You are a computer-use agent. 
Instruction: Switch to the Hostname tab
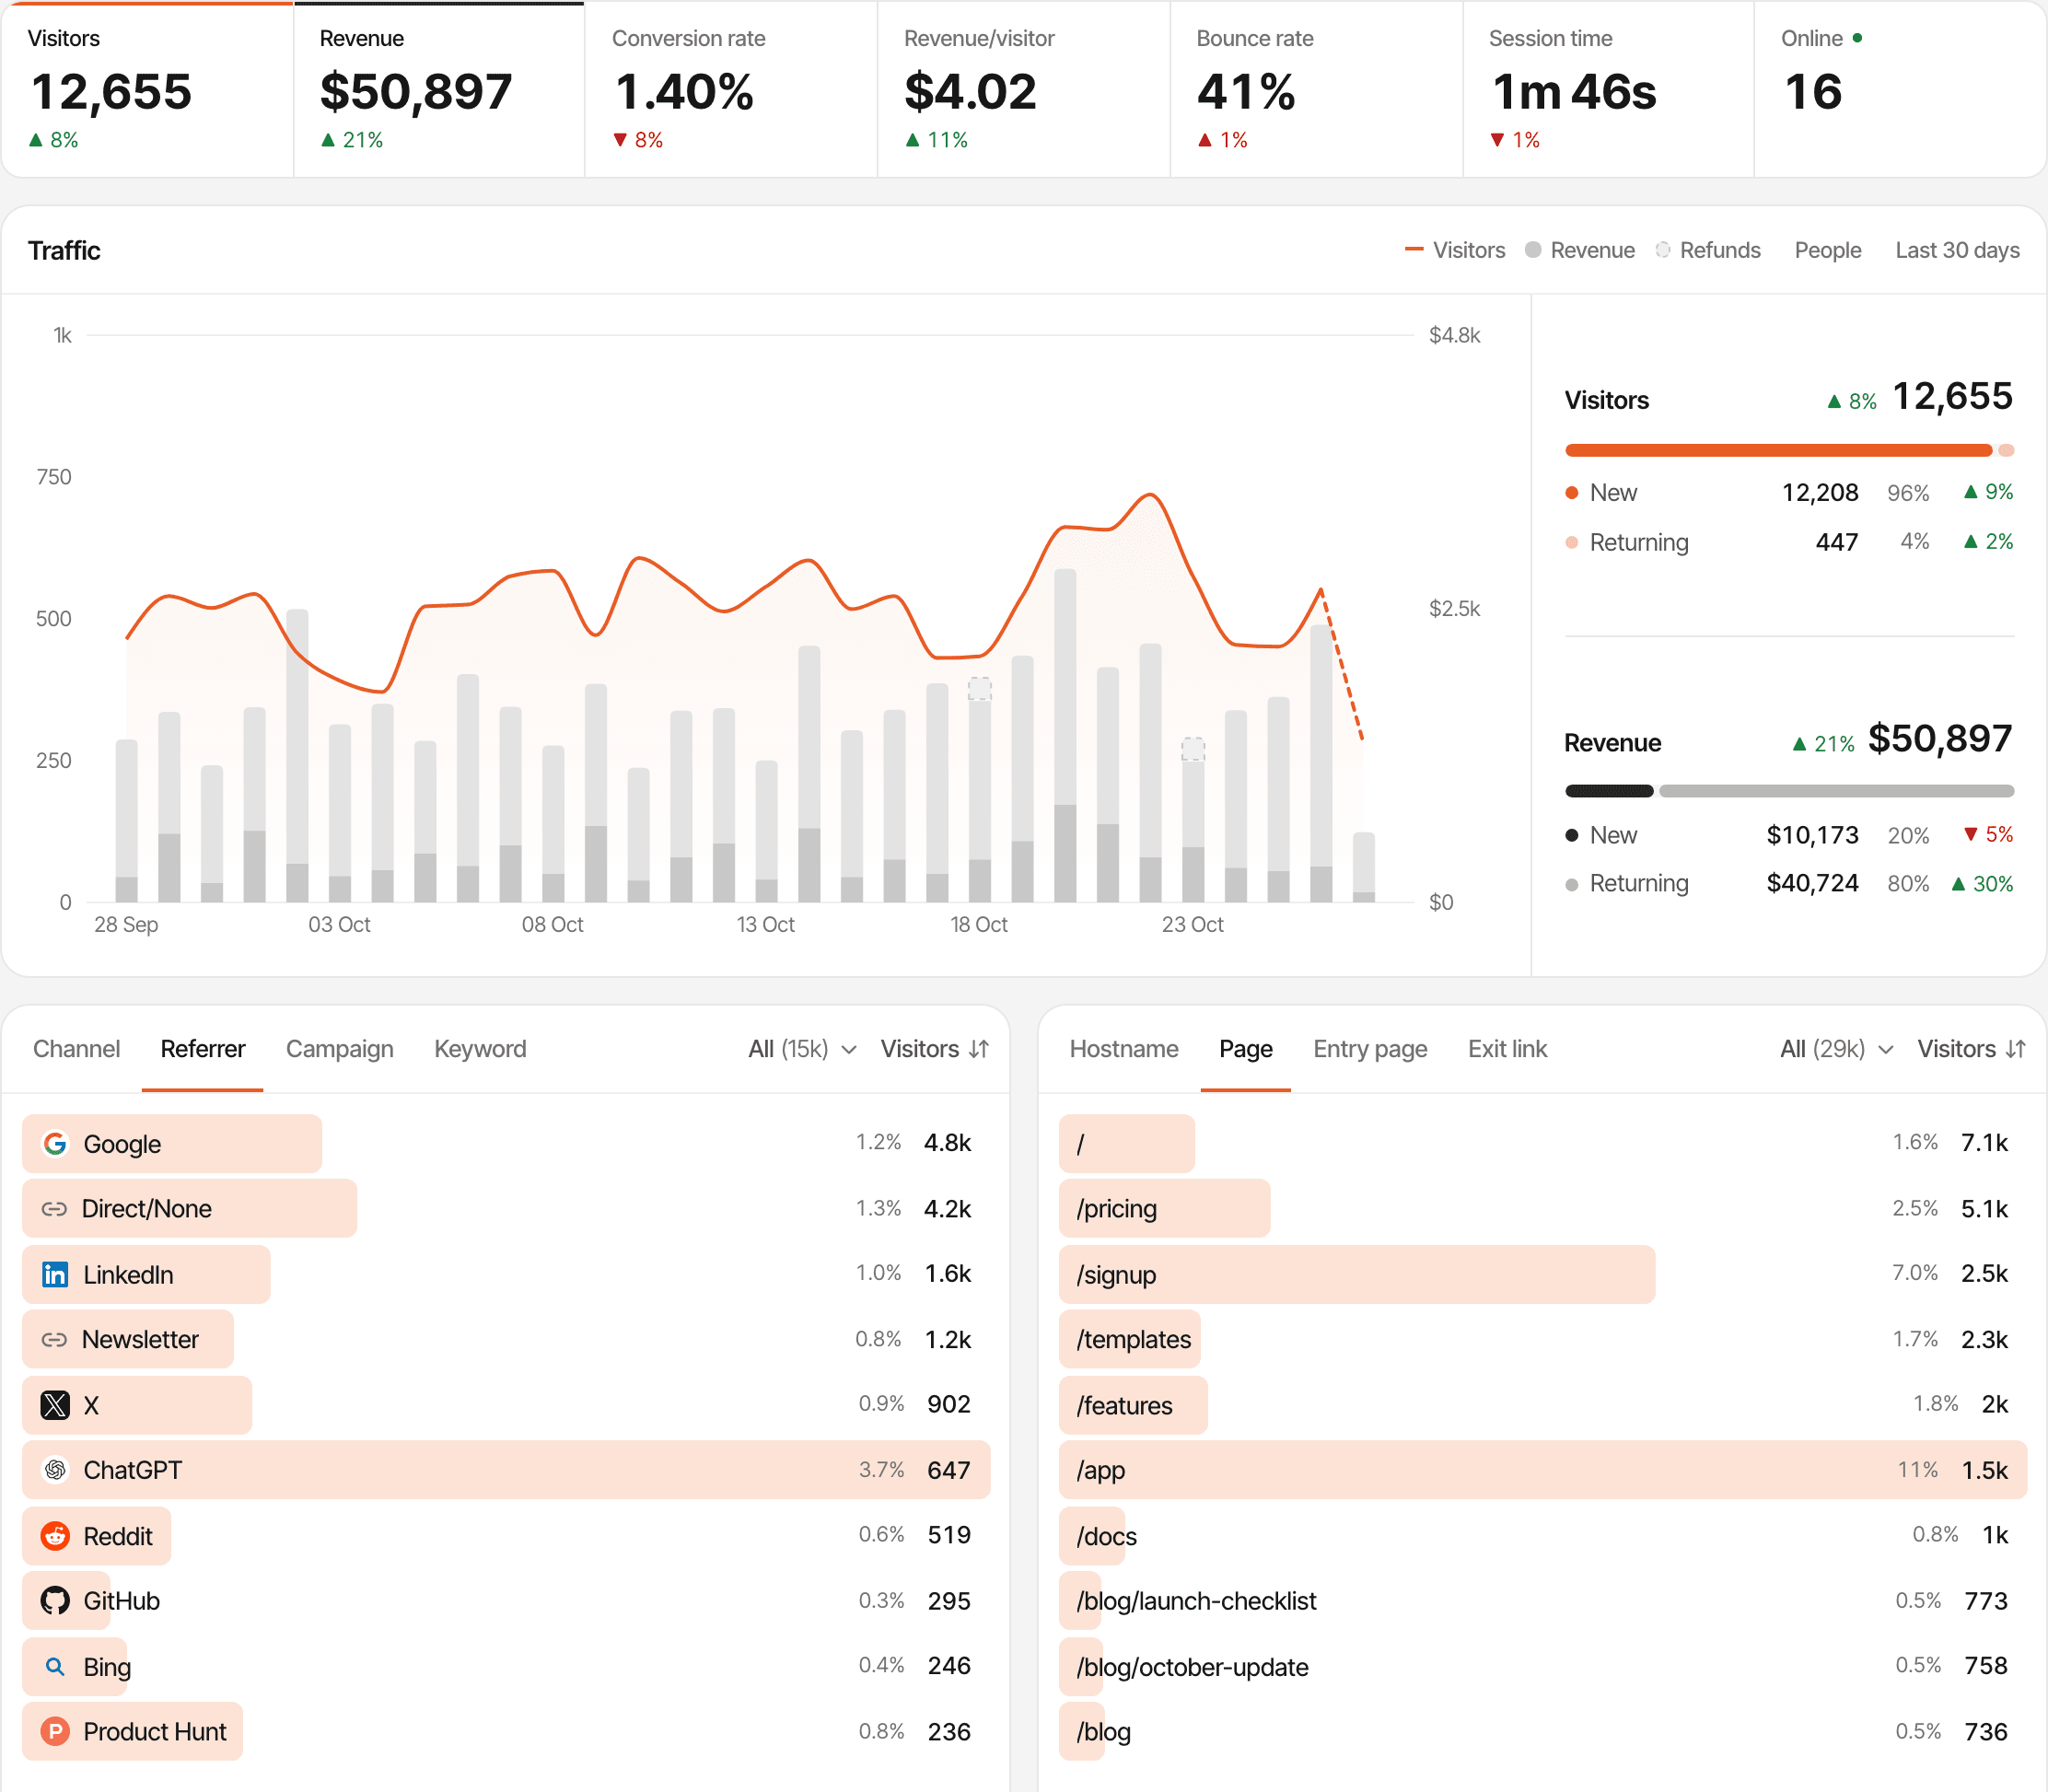click(1124, 1048)
